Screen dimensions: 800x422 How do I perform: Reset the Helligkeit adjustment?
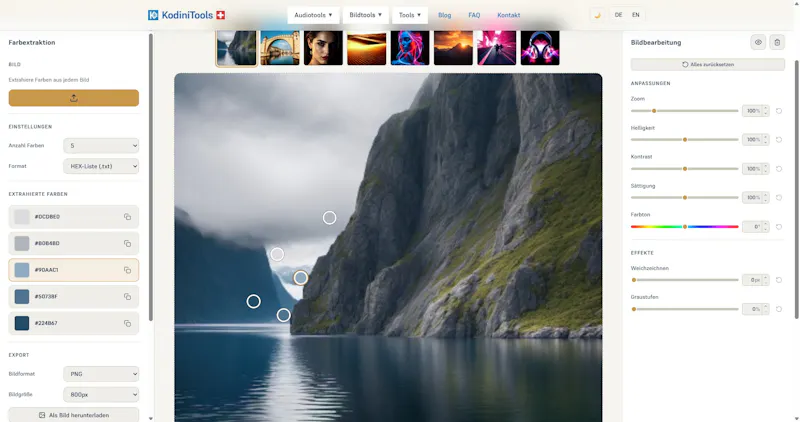pos(779,139)
